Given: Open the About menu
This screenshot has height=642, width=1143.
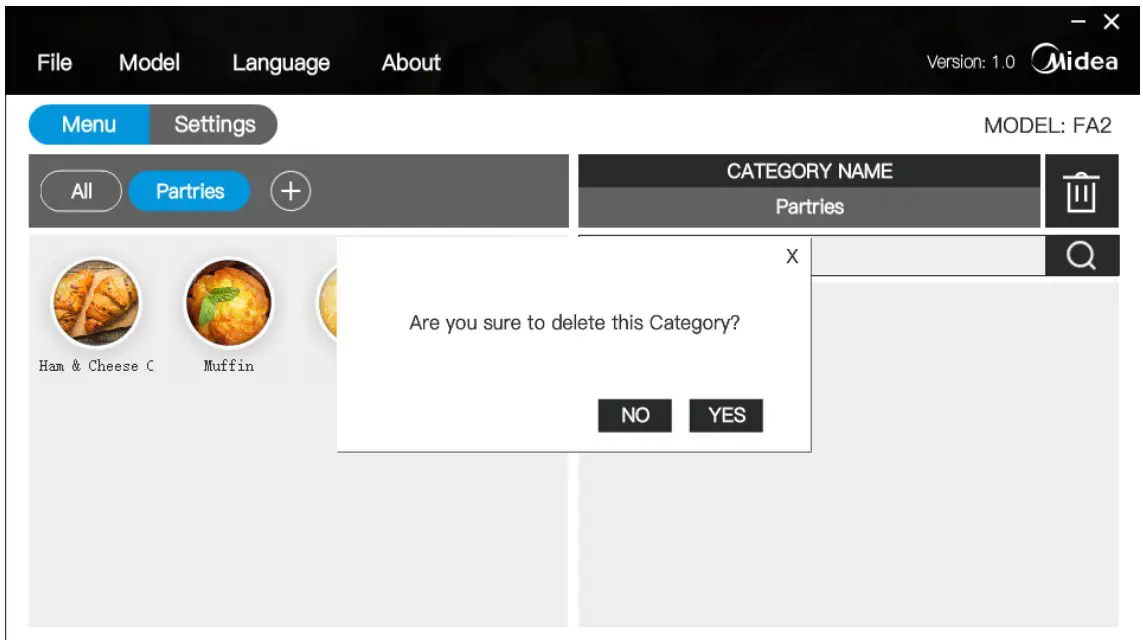Looking at the screenshot, I should coord(410,62).
